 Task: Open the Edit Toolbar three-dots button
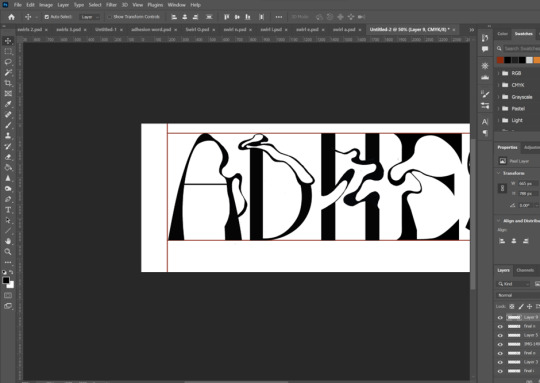coord(8,262)
